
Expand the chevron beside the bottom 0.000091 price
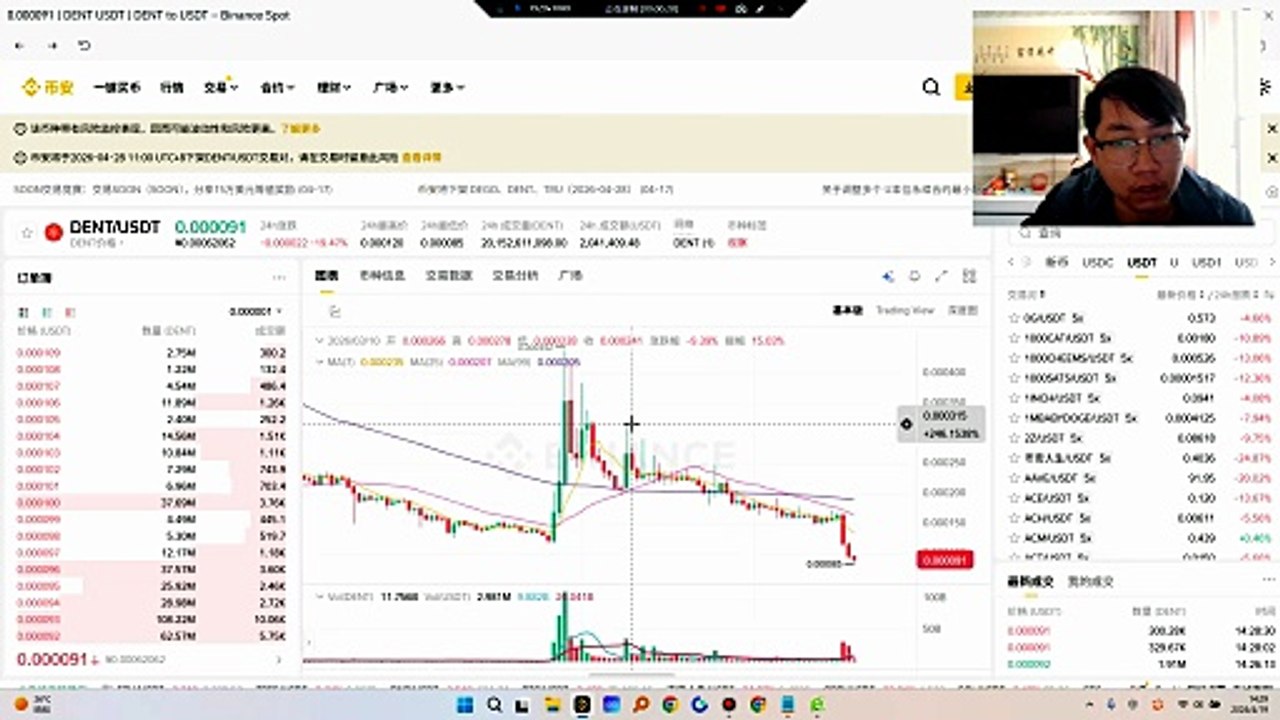click(279, 660)
